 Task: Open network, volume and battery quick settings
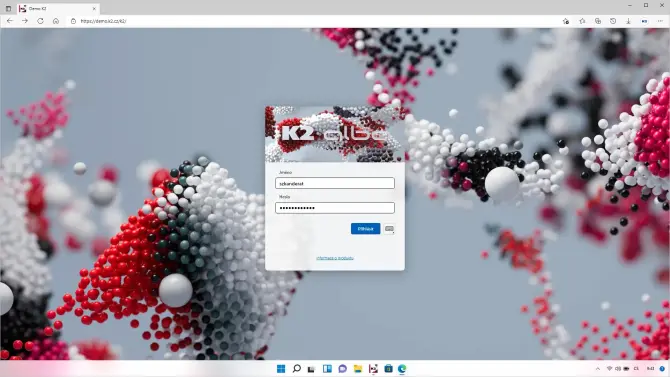[618, 368]
